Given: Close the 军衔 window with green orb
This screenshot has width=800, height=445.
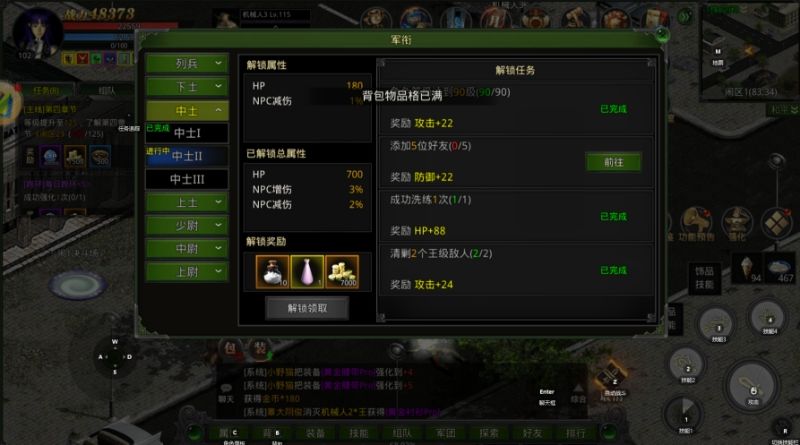Looking at the screenshot, I should 662,35.
